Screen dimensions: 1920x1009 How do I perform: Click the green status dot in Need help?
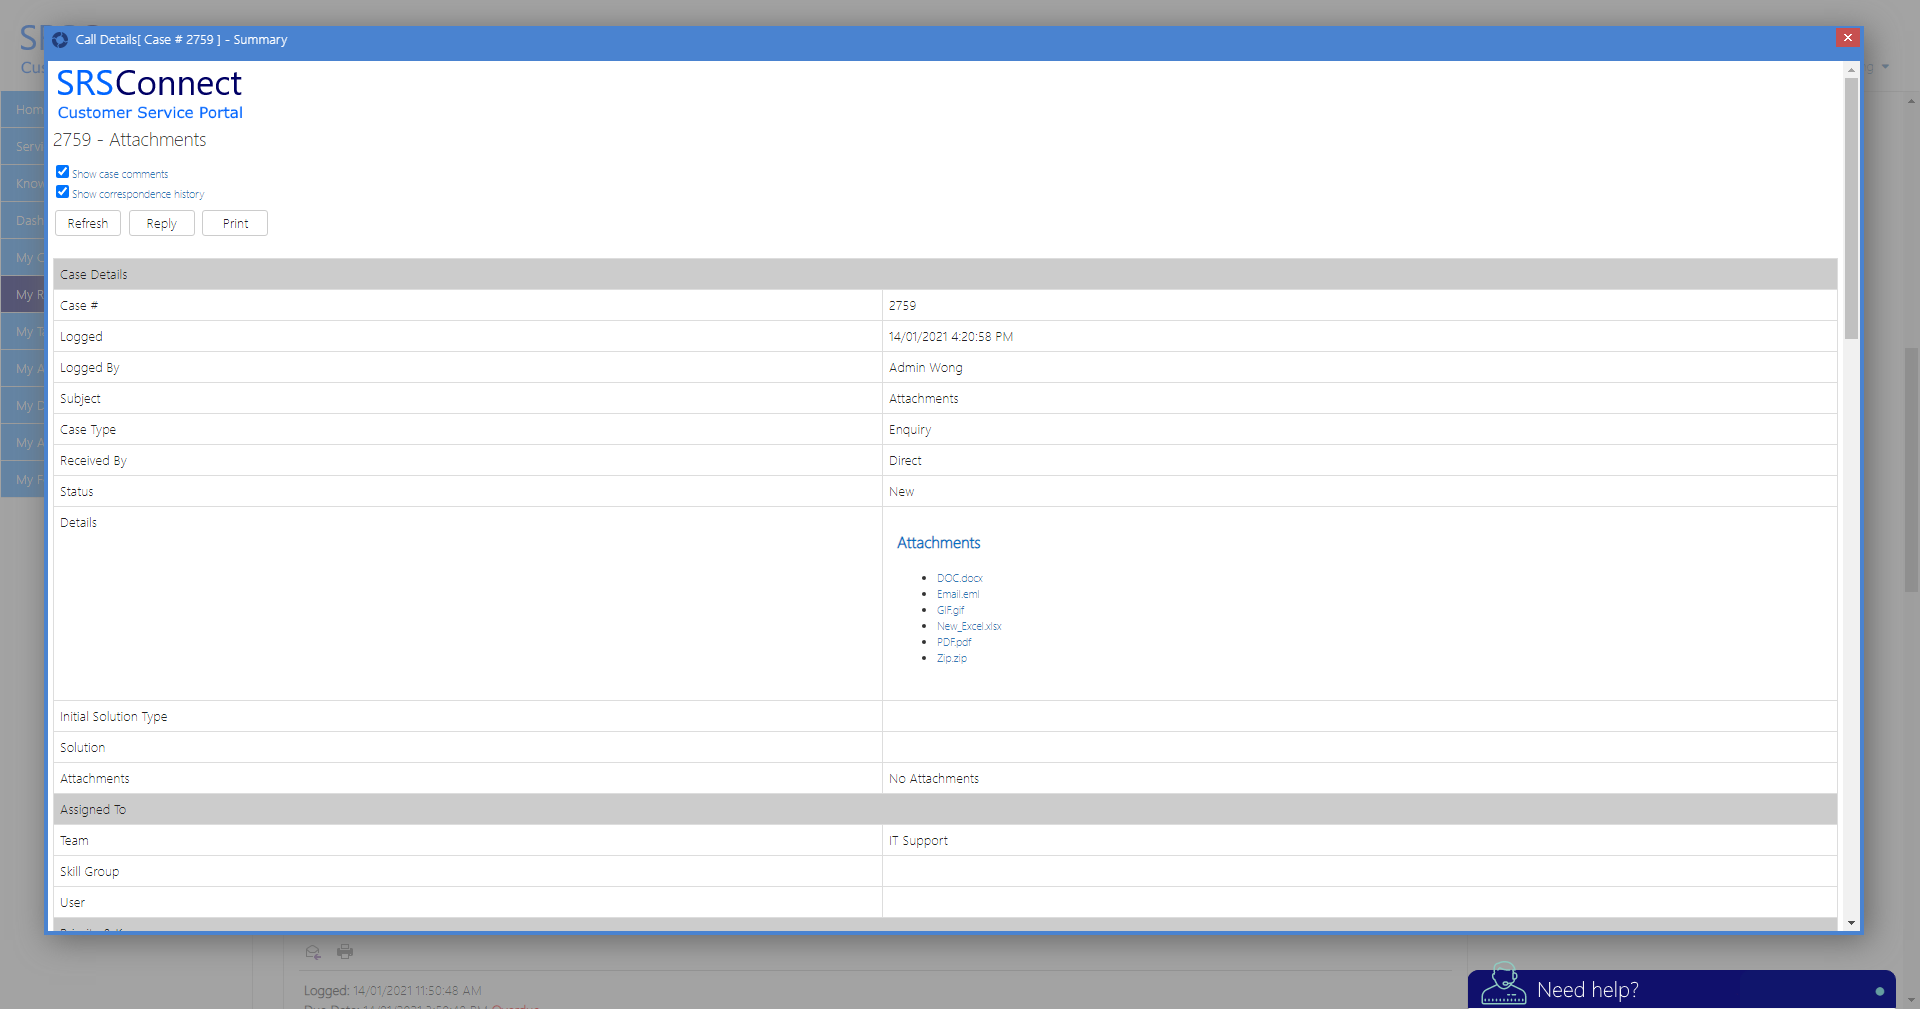(x=1880, y=991)
